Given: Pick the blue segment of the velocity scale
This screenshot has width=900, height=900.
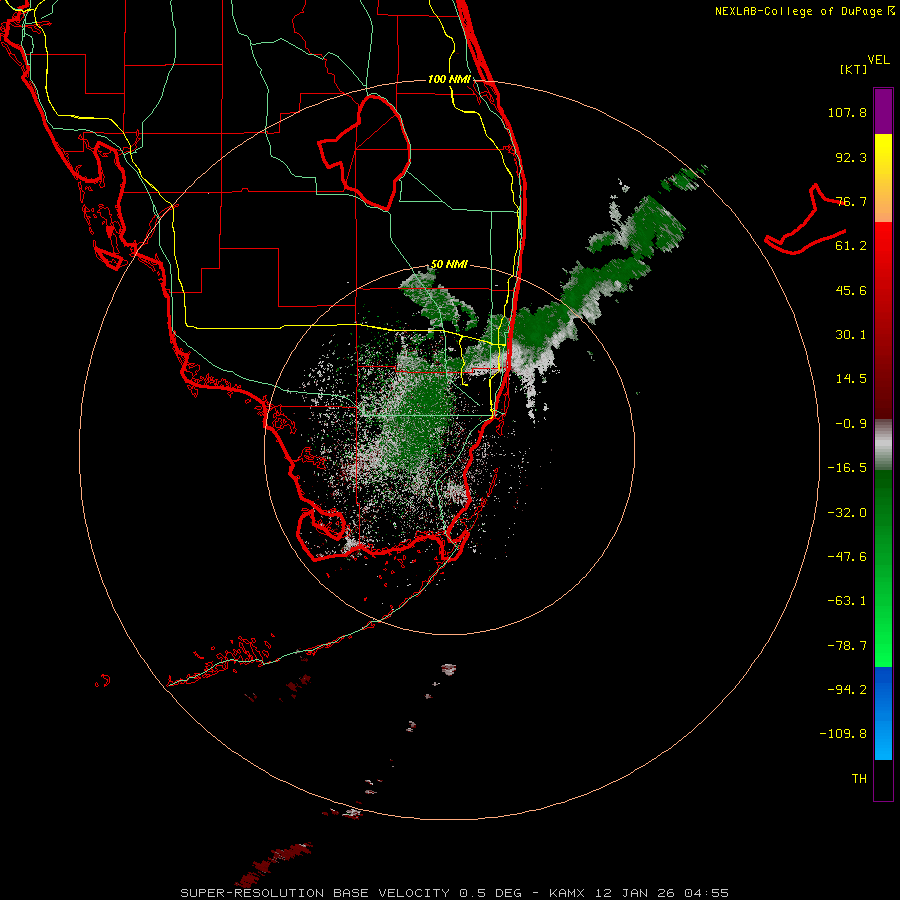Looking at the screenshot, I should pyautogui.click(x=883, y=713).
